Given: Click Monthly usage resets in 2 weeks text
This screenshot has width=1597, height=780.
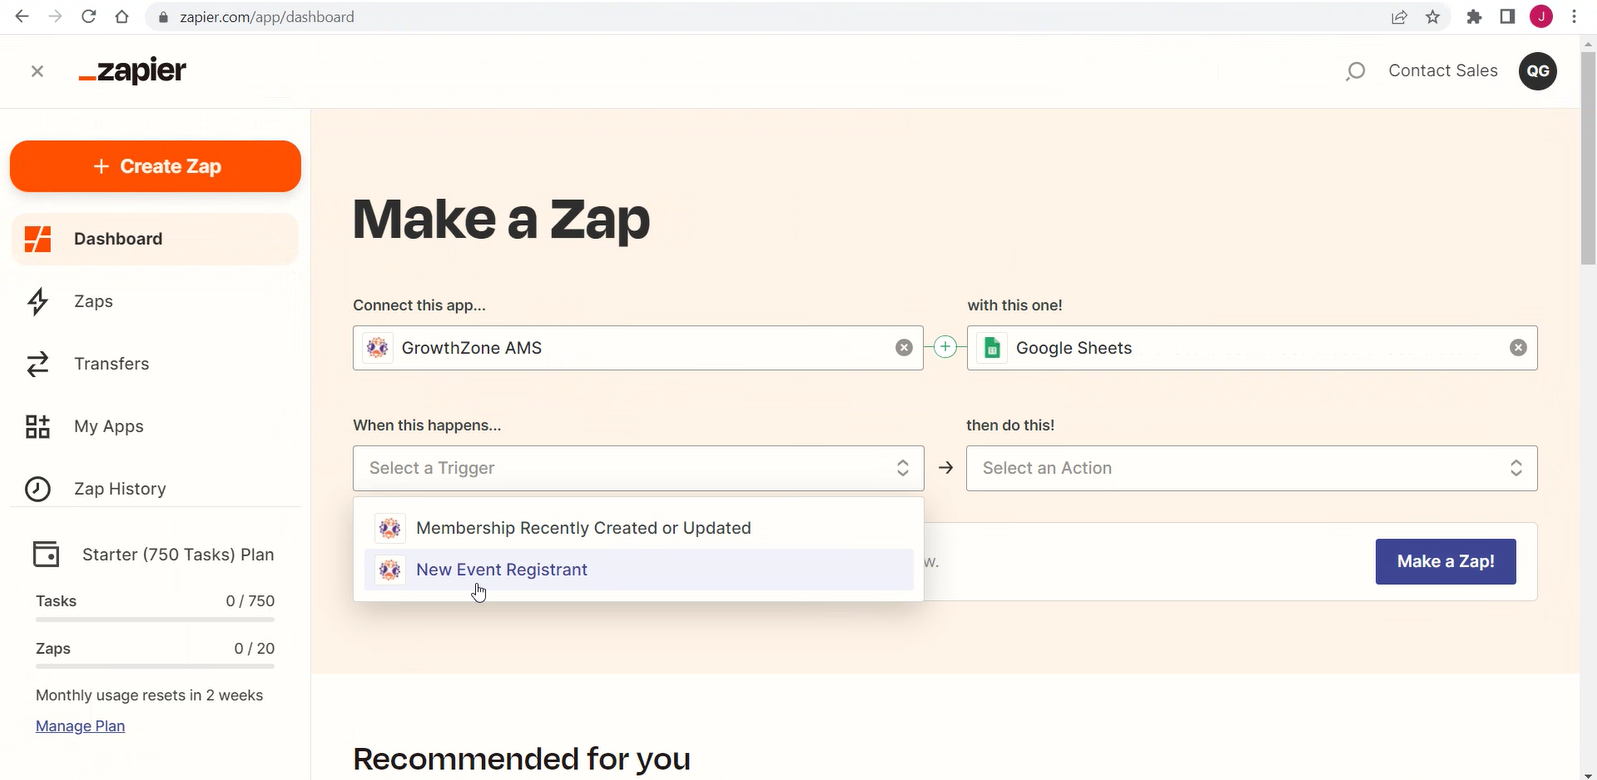Looking at the screenshot, I should 149,696.
